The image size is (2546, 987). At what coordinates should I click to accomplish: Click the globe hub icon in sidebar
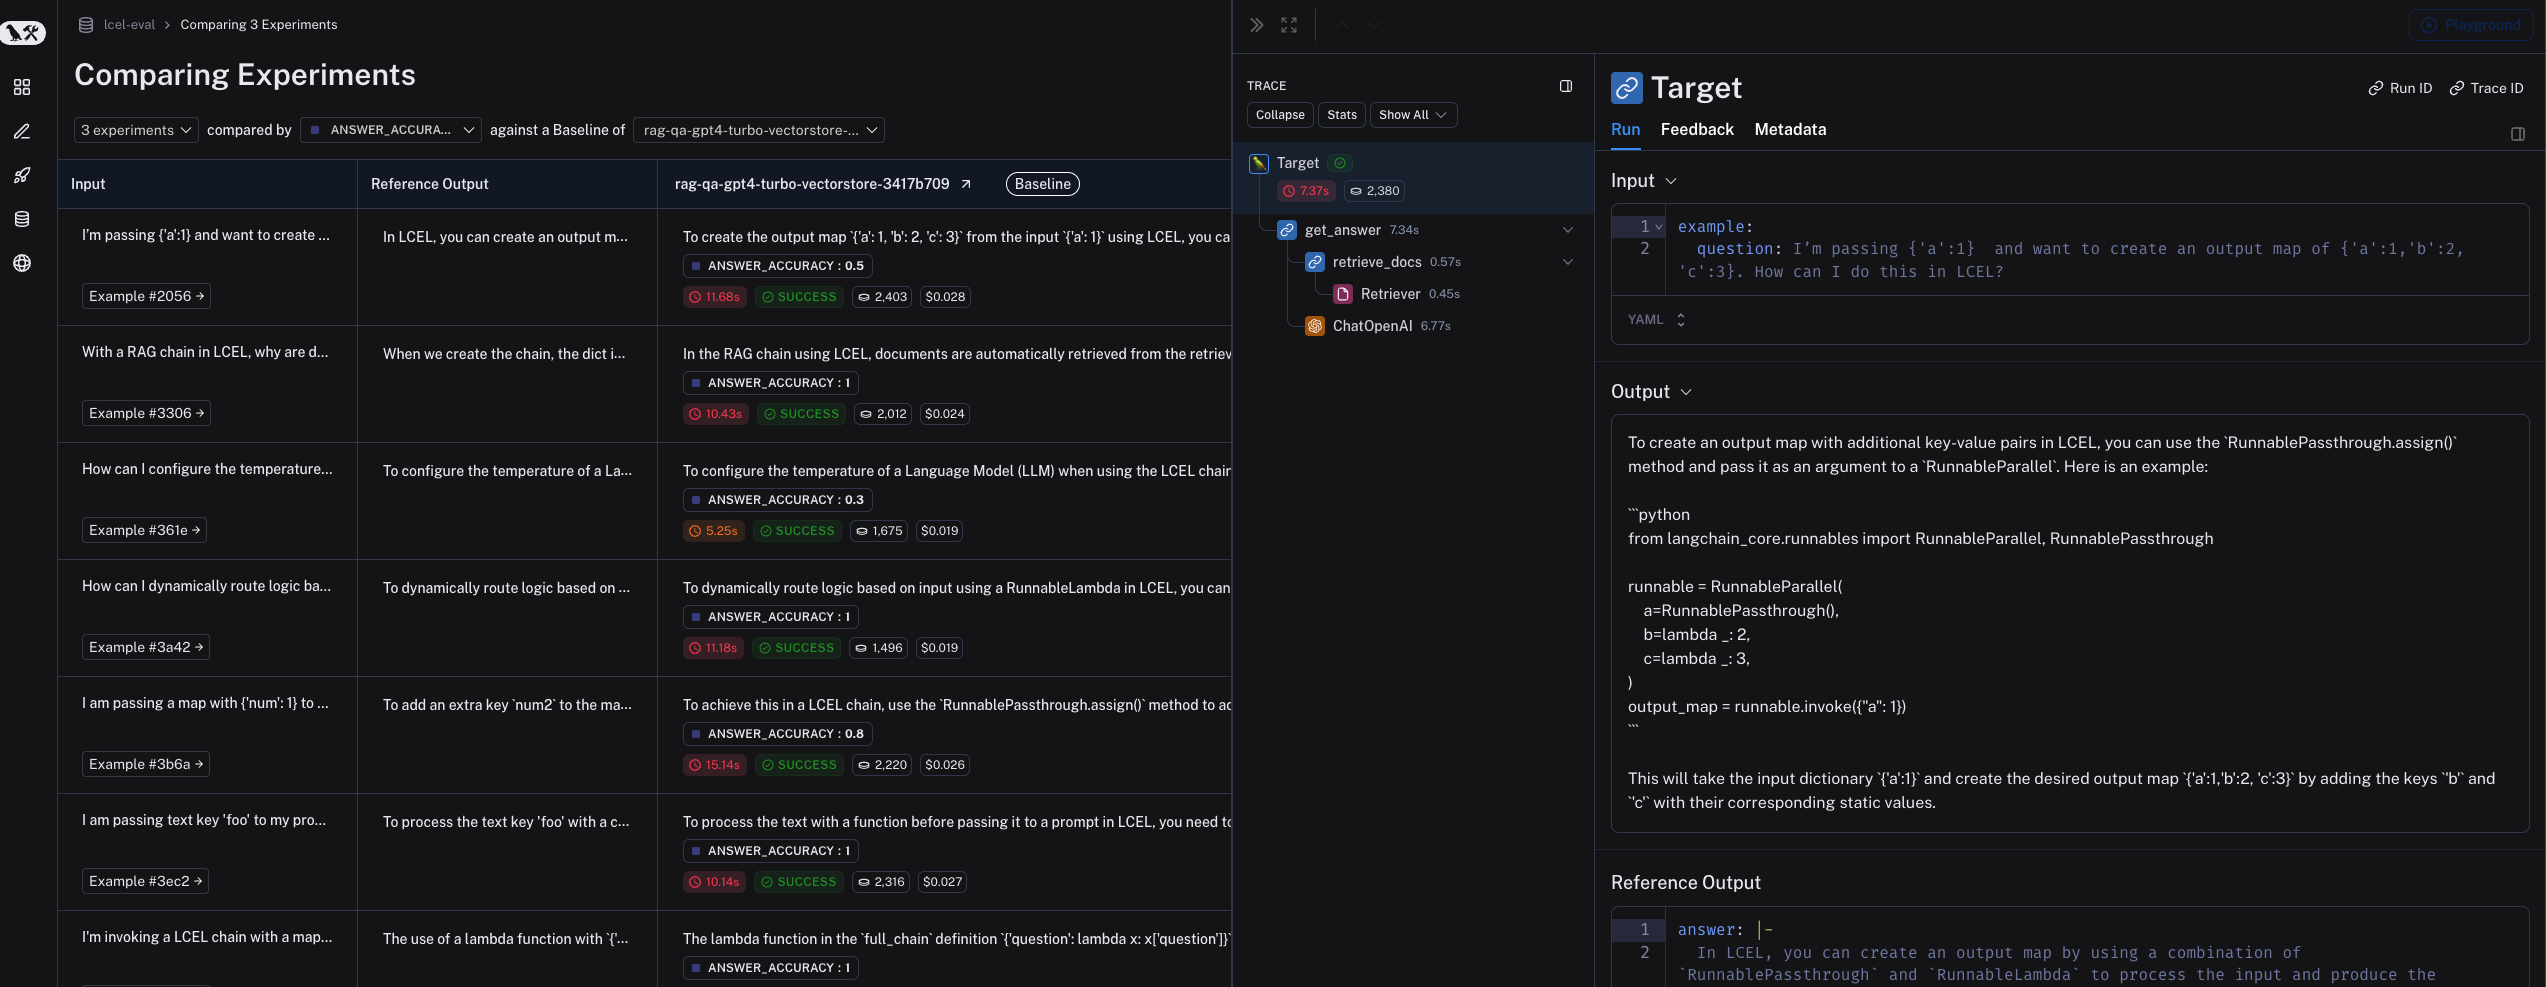coord(22,263)
